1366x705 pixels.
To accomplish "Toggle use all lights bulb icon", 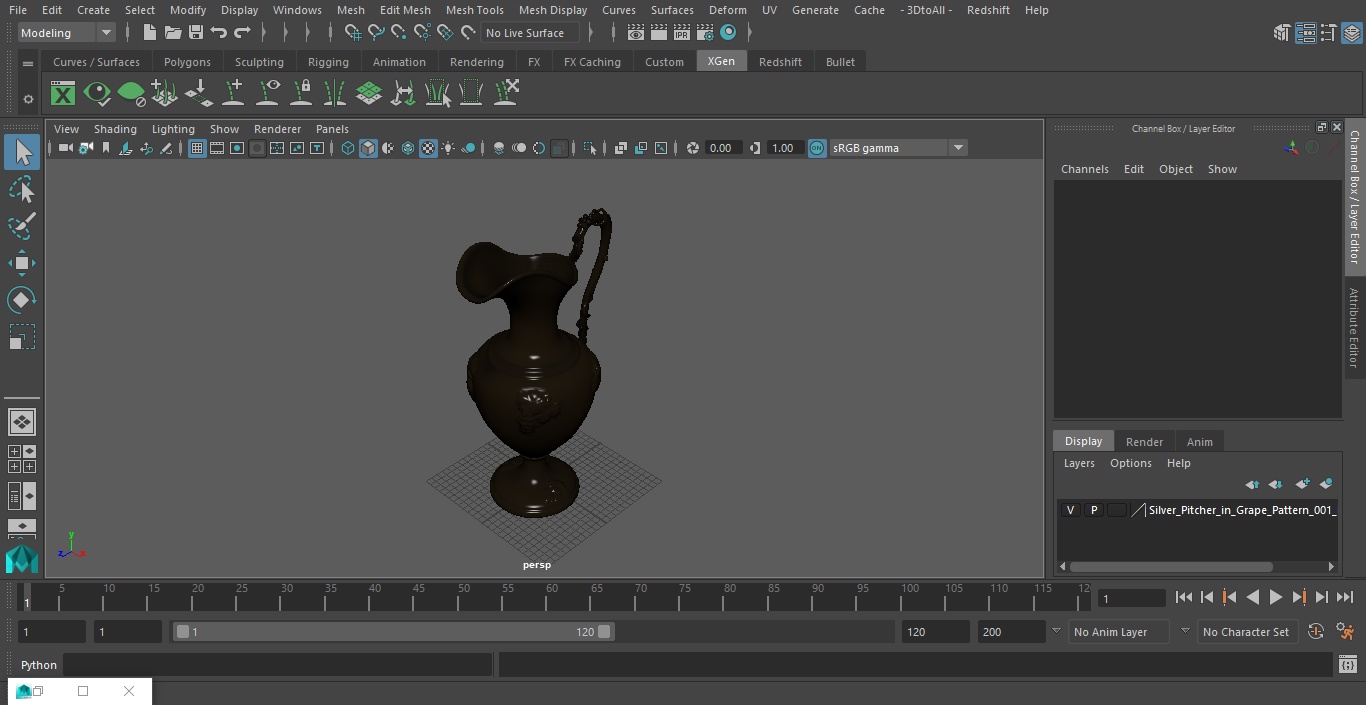I will click(448, 148).
